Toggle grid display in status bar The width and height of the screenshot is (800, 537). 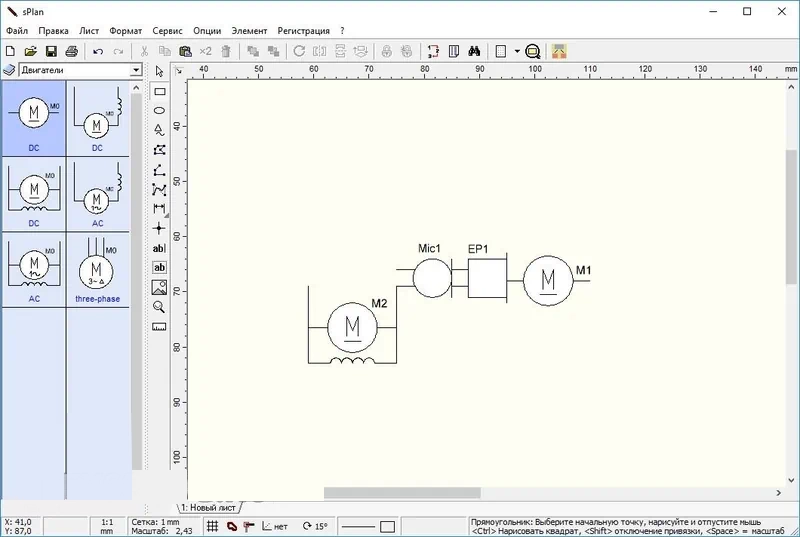(212, 526)
